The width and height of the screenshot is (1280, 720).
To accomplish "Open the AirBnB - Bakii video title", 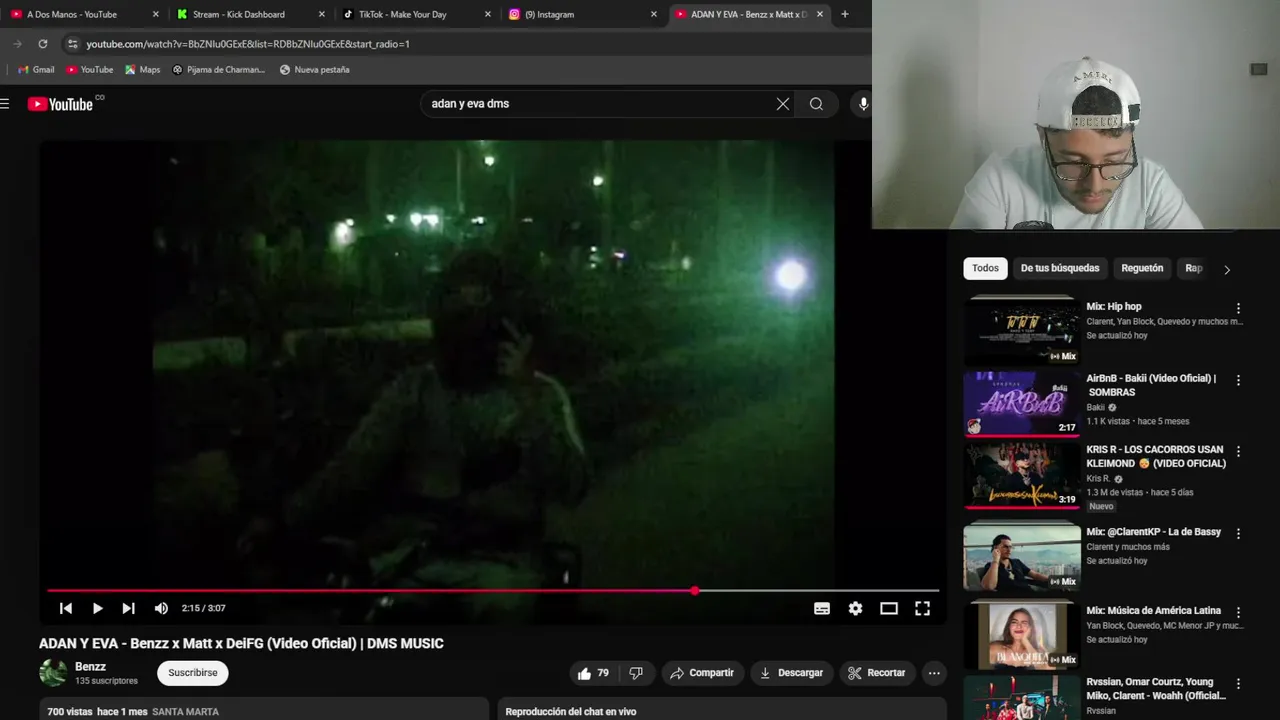I will [x=1151, y=385].
